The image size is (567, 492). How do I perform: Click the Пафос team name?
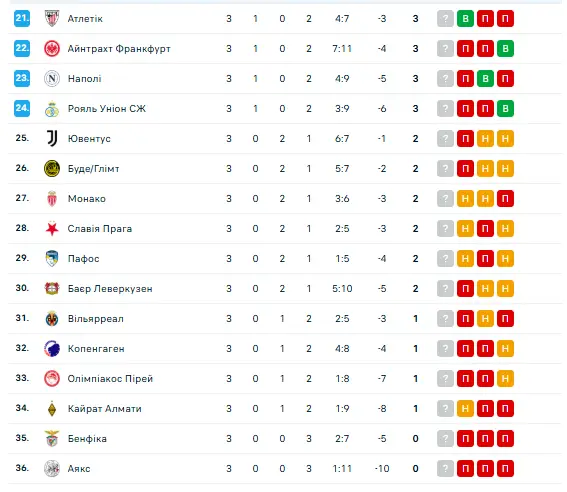click(84, 259)
